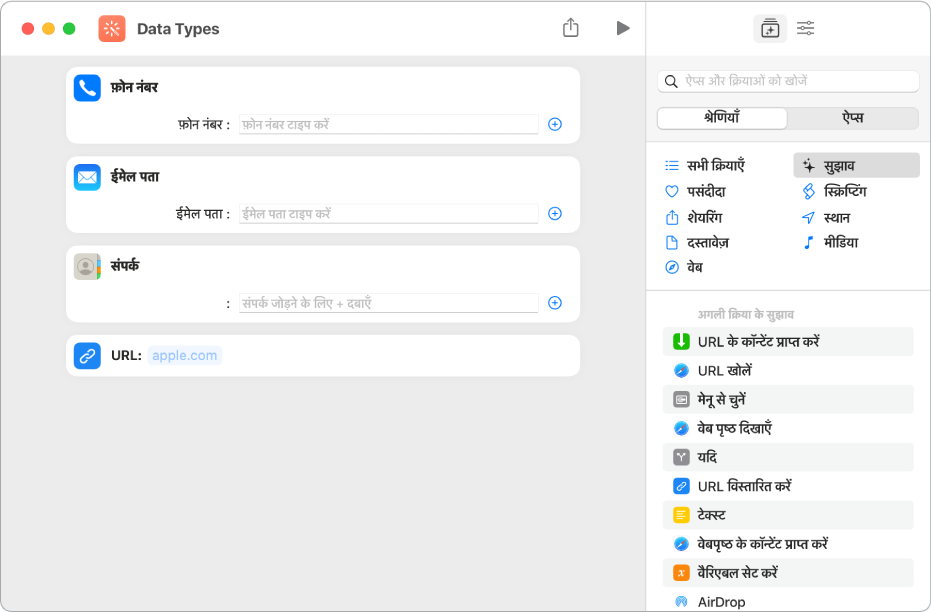The height and width of the screenshot is (612, 931).
Task: Switch to the श्रेणियाँ tab
Action: click(x=722, y=118)
